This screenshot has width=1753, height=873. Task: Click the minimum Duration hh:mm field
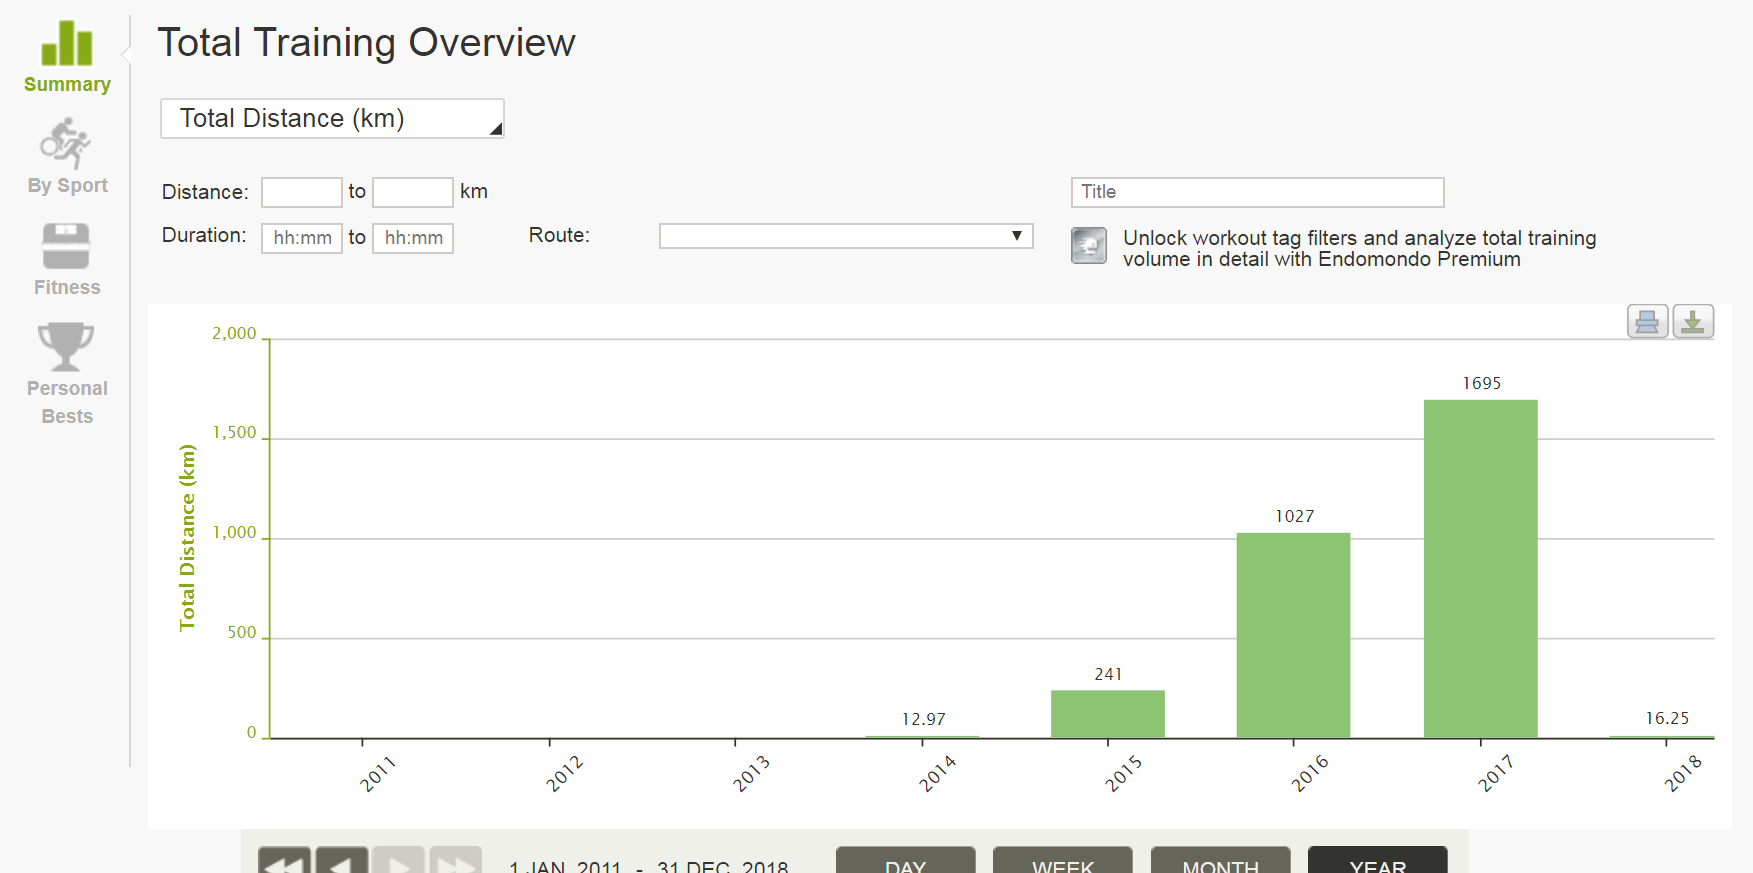[x=302, y=238]
